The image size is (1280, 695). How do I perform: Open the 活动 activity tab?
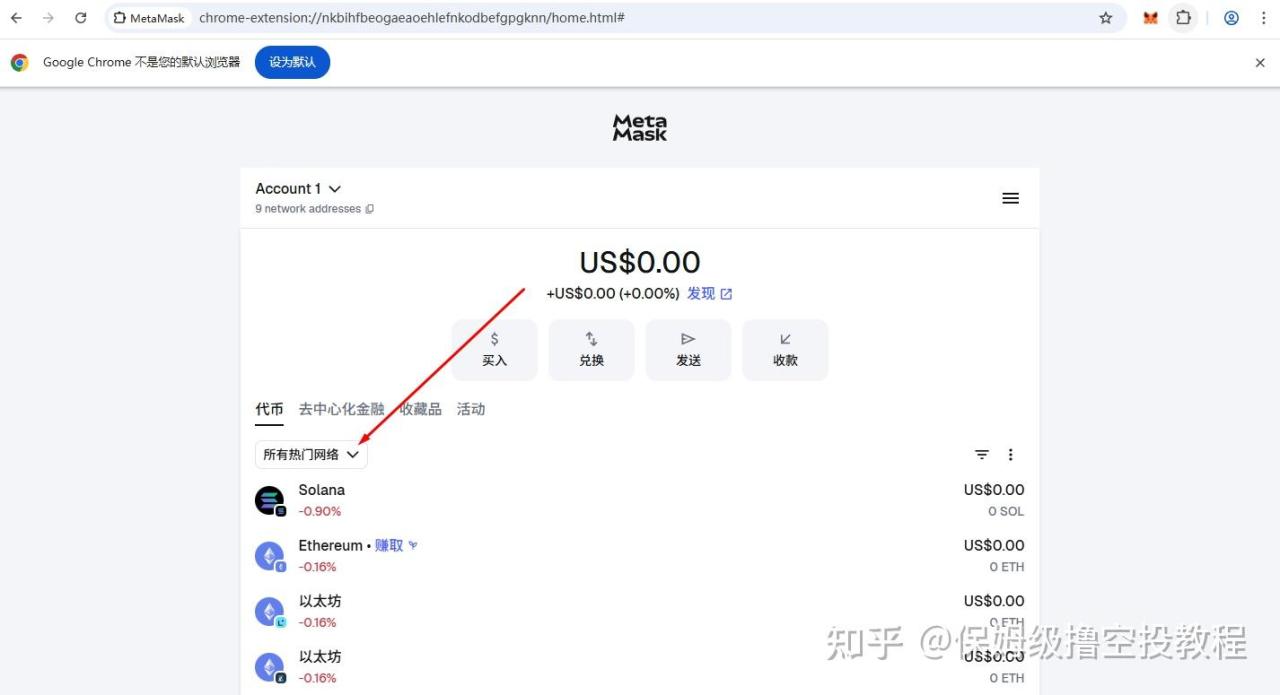tap(471, 409)
